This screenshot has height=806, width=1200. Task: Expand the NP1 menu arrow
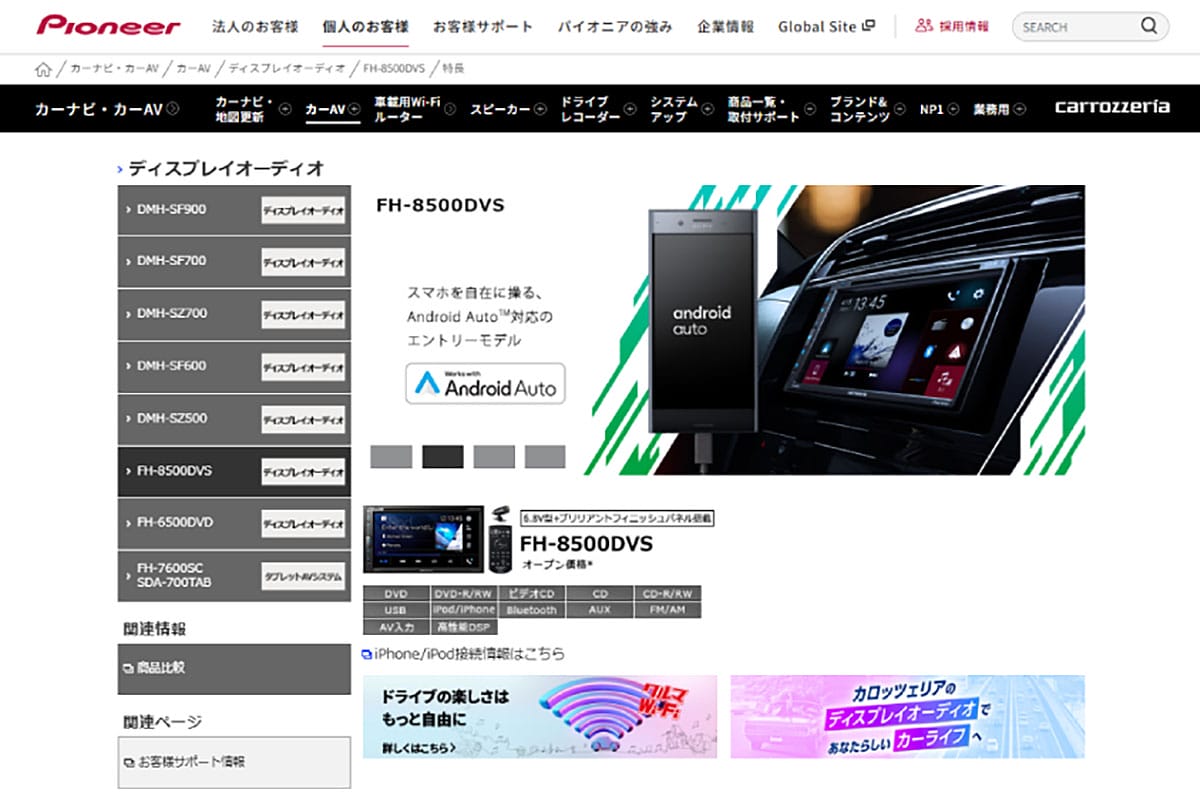pos(953,109)
